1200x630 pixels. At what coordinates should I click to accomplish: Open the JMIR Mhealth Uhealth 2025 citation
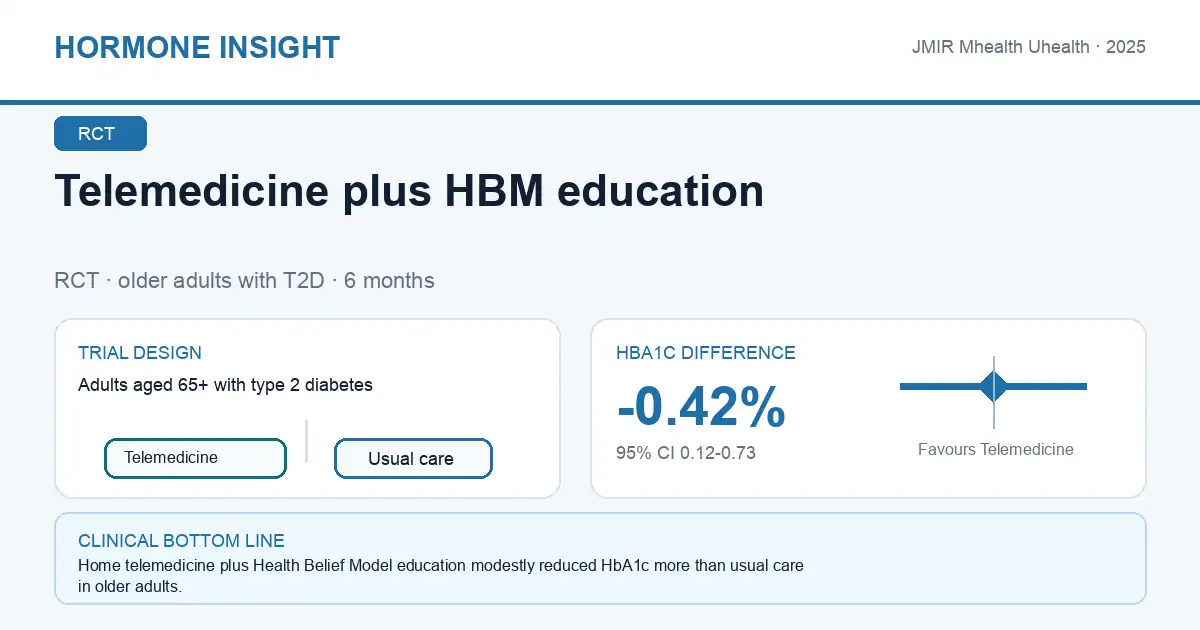(x=1029, y=47)
